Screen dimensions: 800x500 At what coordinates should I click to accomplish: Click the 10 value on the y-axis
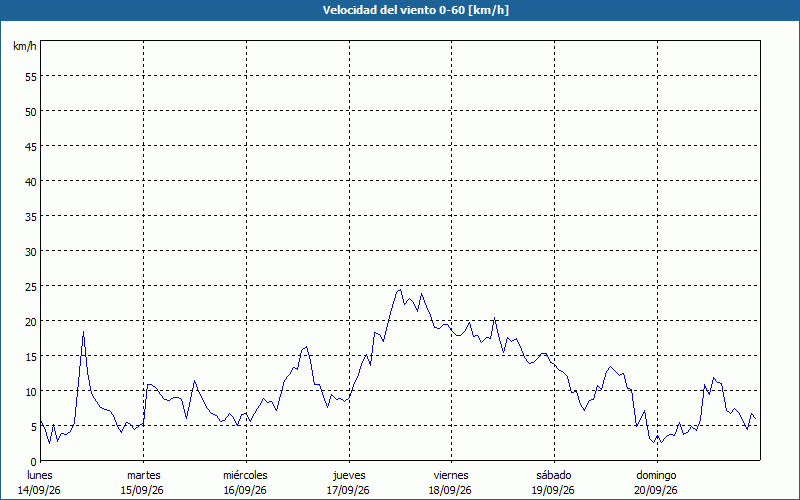31,391
